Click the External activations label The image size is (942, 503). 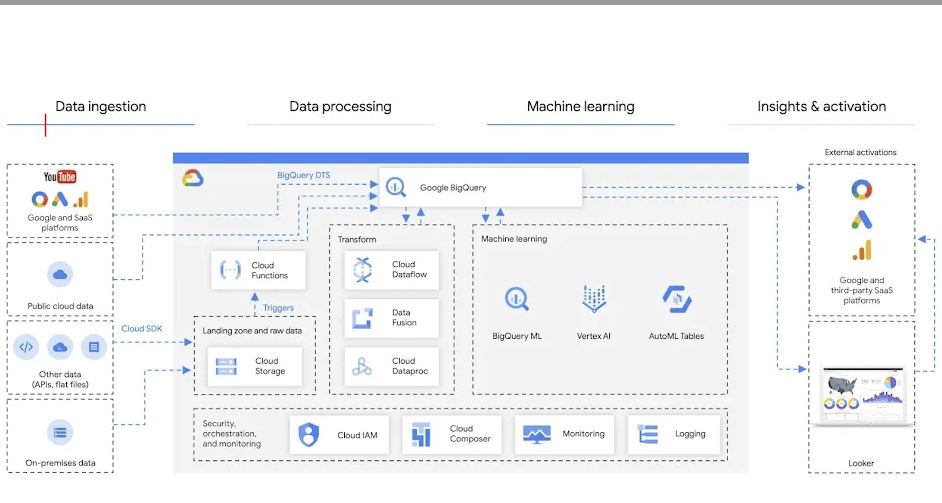point(860,153)
